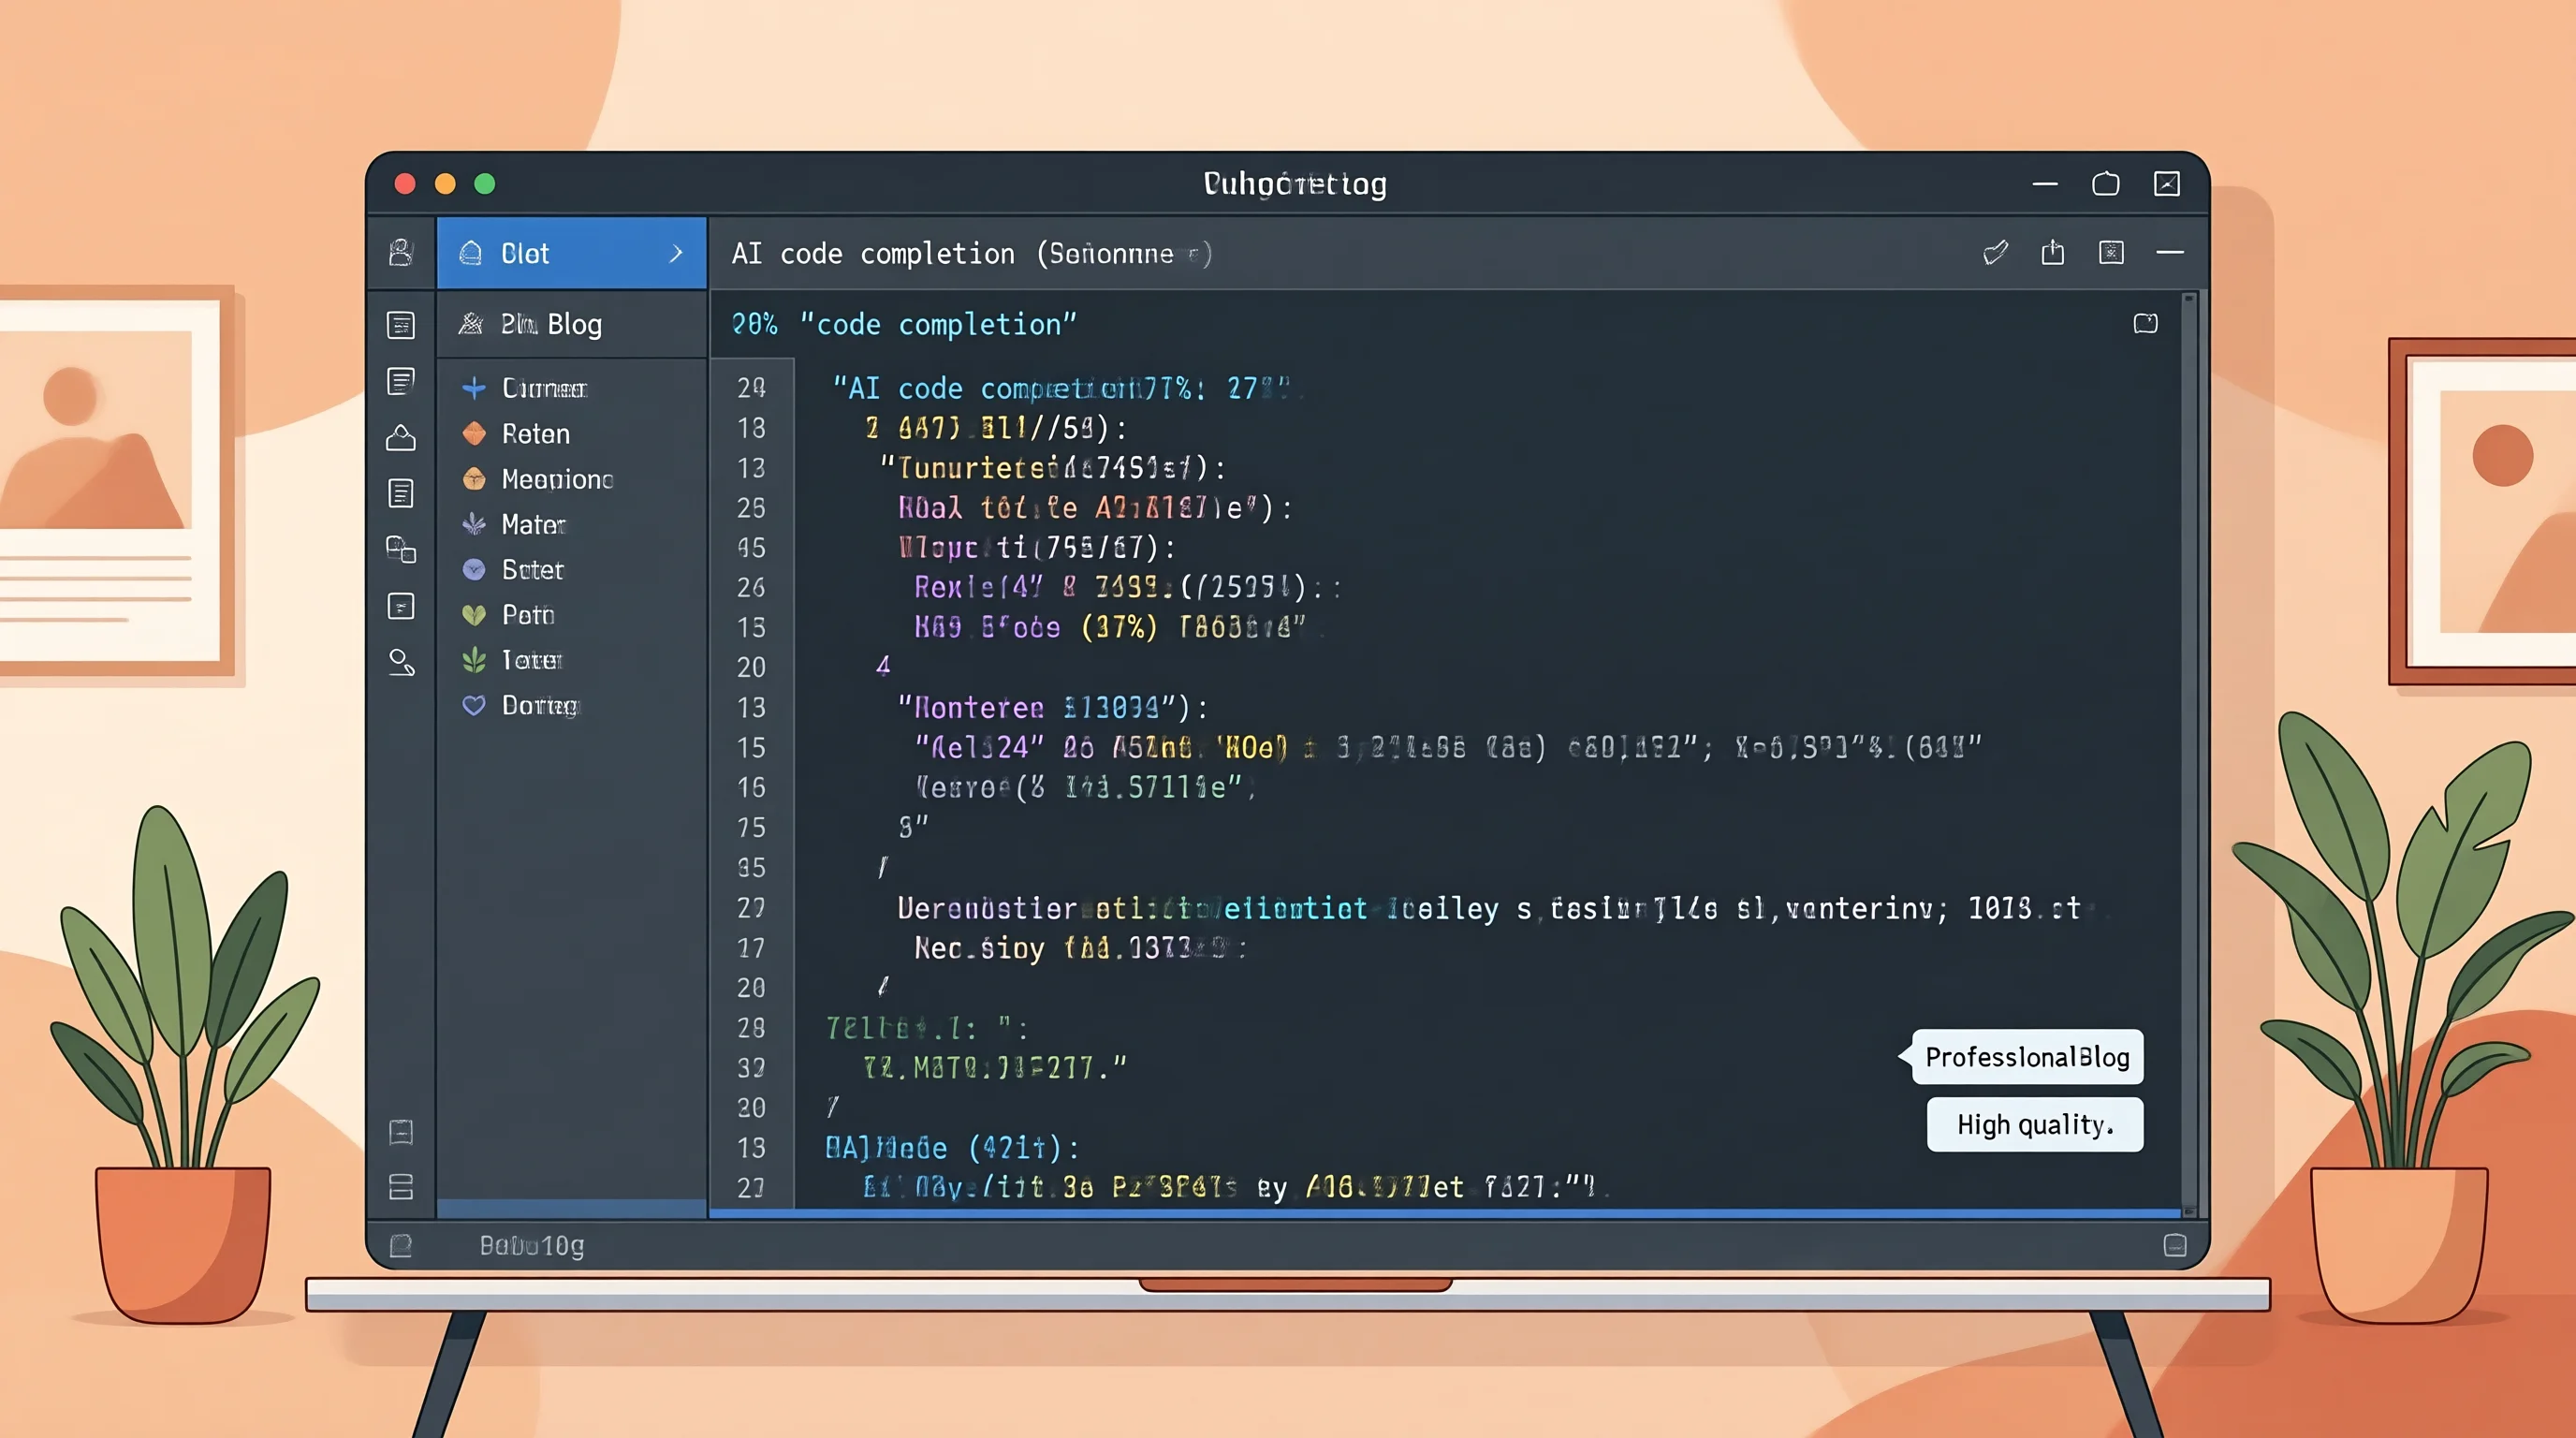Click the plant icon beside Toter
The height and width of the screenshot is (1438, 2576).
[474, 660]
